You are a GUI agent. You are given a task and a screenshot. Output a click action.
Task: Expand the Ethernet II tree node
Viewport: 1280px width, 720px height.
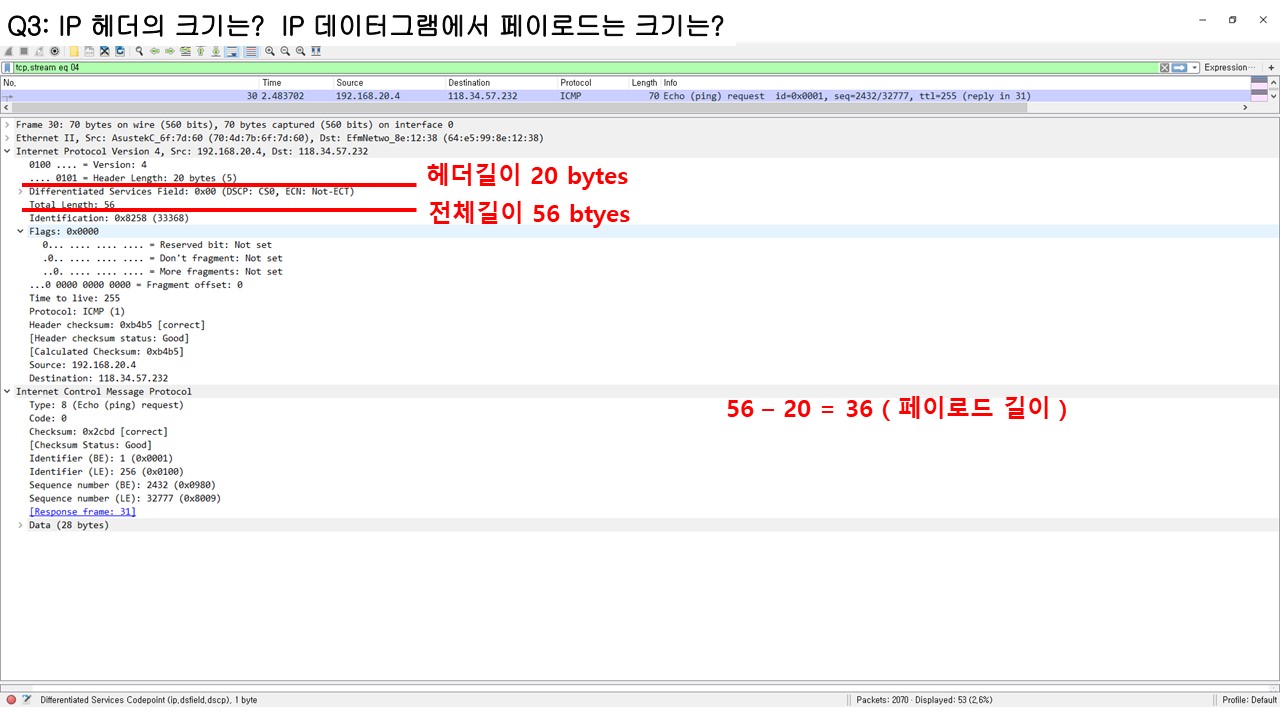tap(7, 138)
